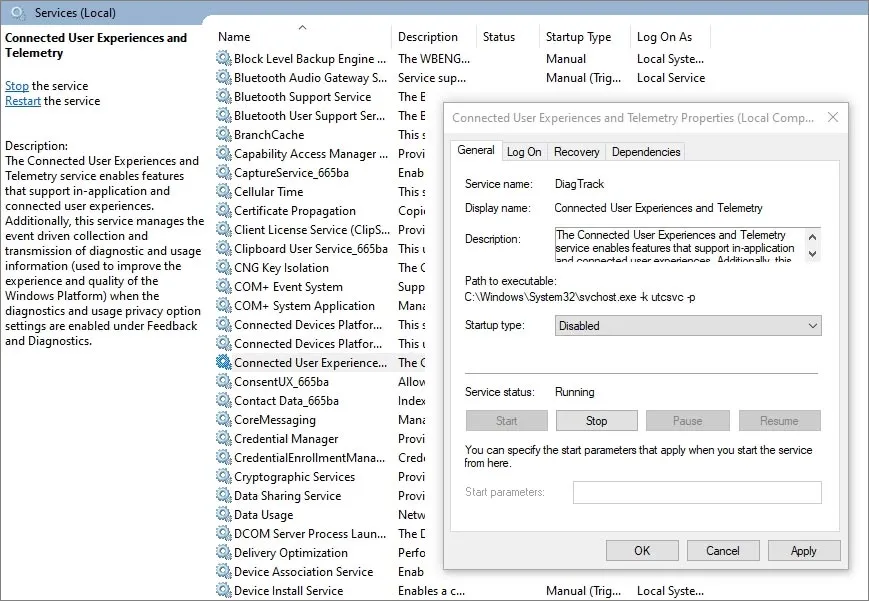Viewport: 869px width, 601px height.
Task: Click the COM+ Event System service icon
Action: click(222, 286)
